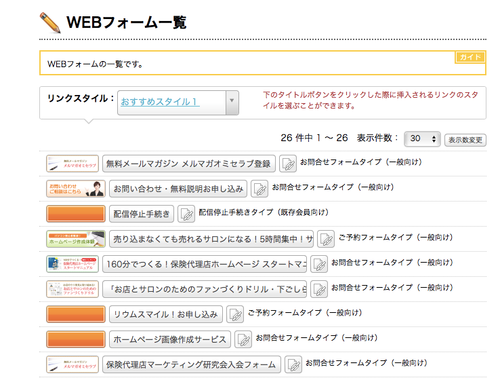Click the 無料メールマガジン メルマガオミセラブ登録 title button
Viewport: 500px width, 378px height.
pos(189,164)
